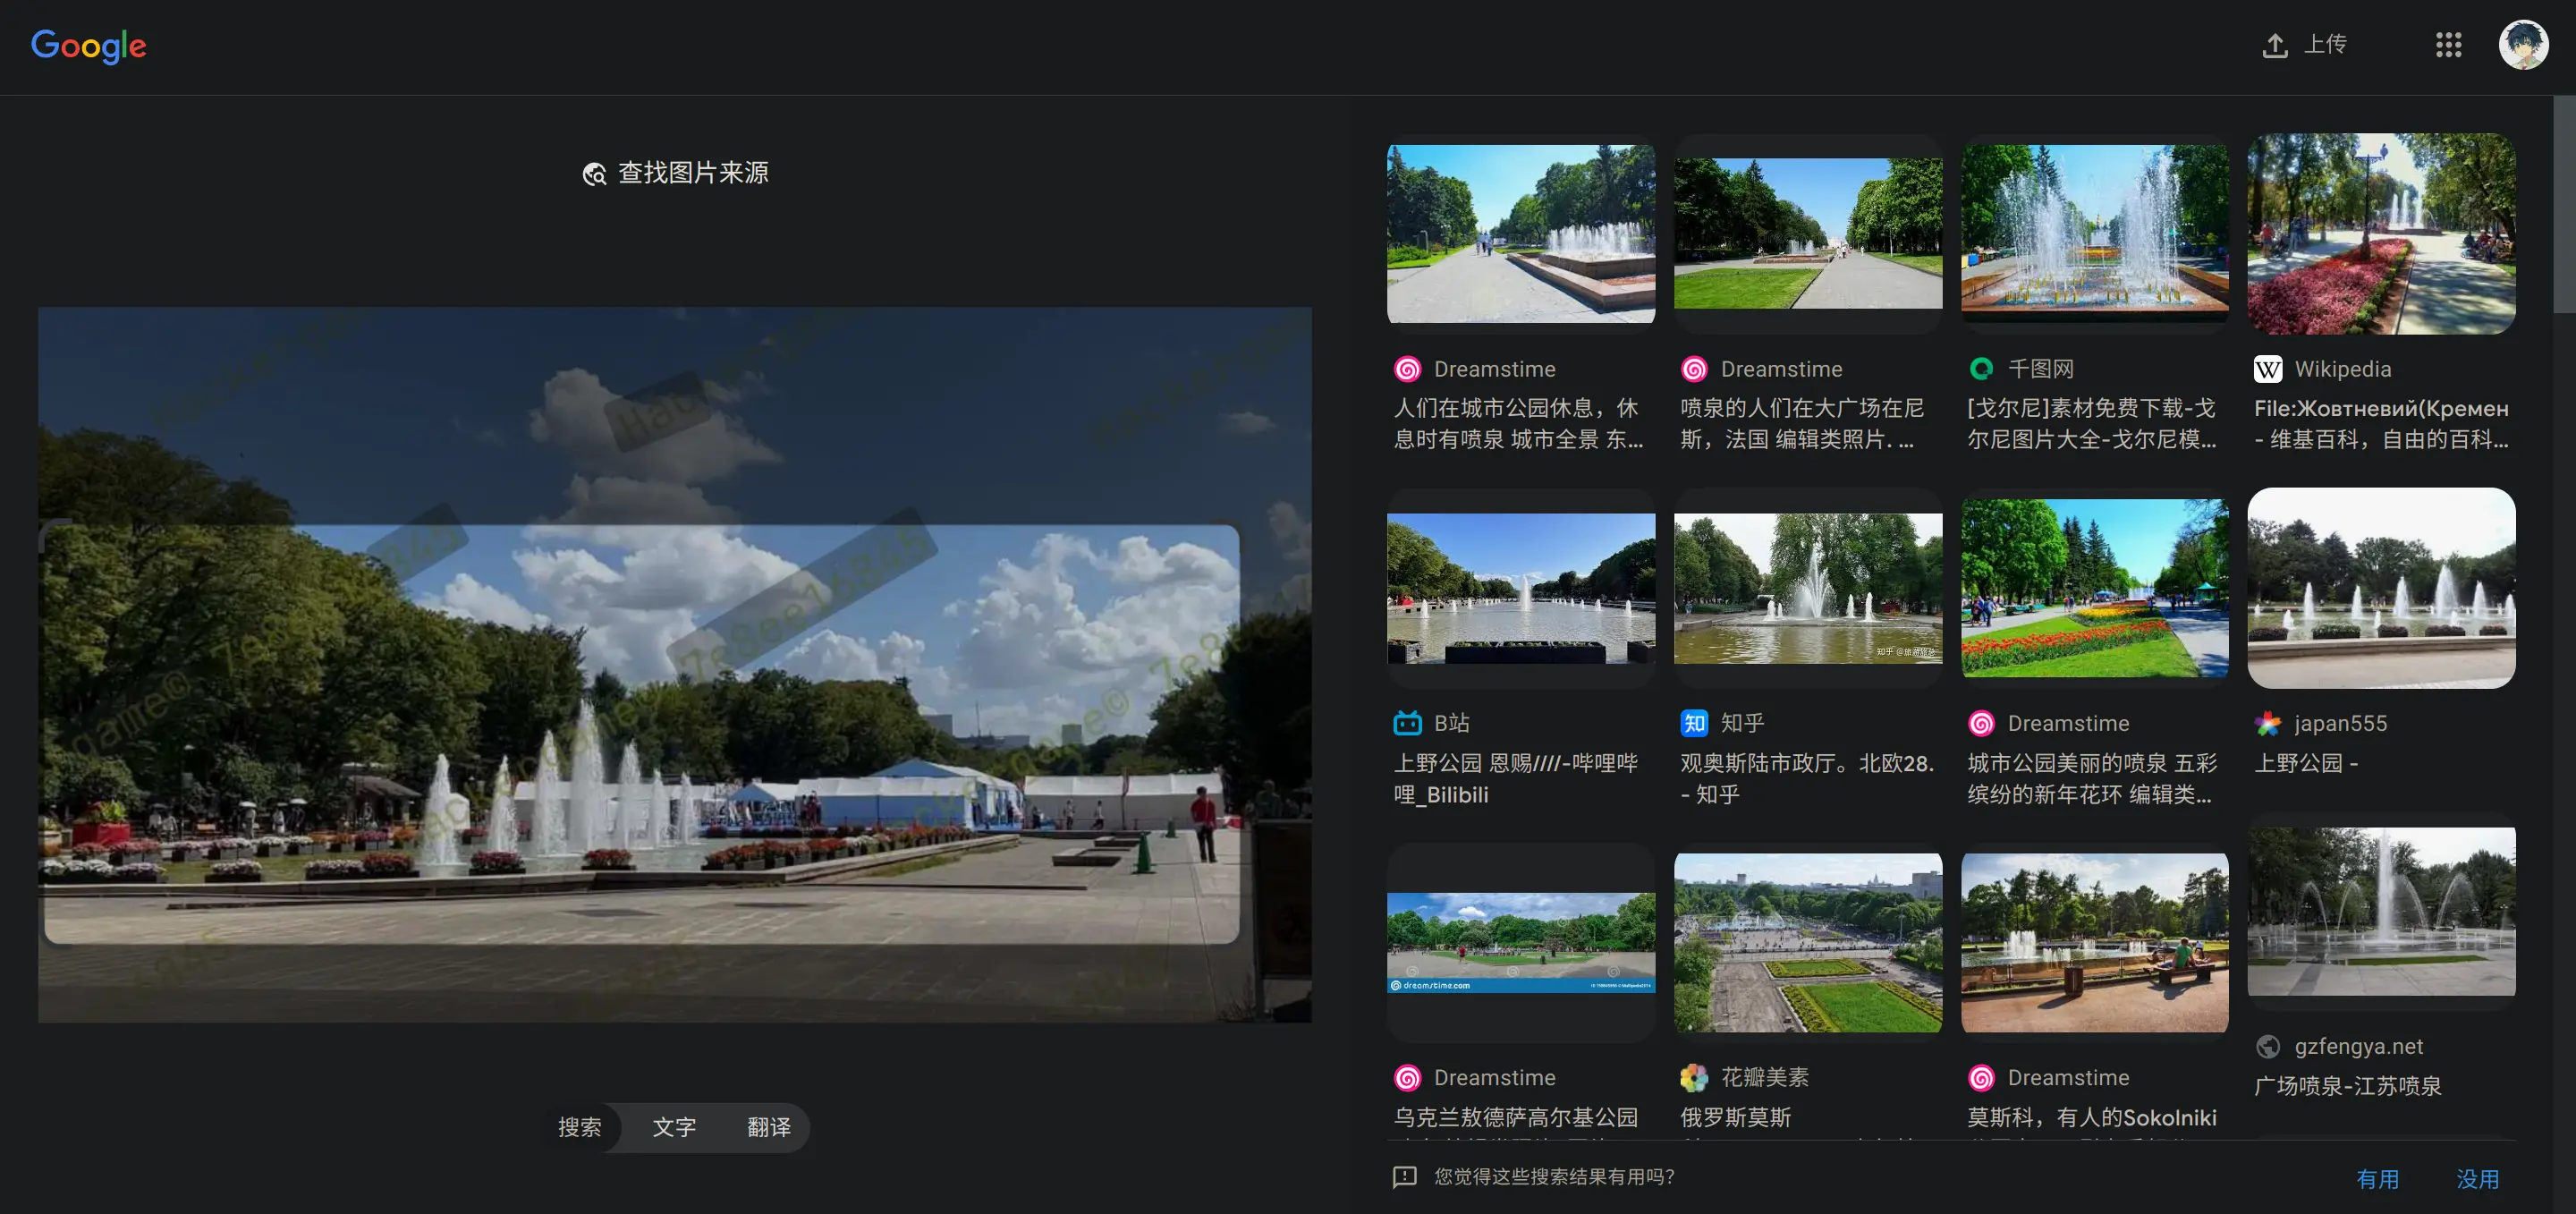Click the feedback flag icon
The width and height of the screenshot is (2576, 1214).
pos(1404,1177)
